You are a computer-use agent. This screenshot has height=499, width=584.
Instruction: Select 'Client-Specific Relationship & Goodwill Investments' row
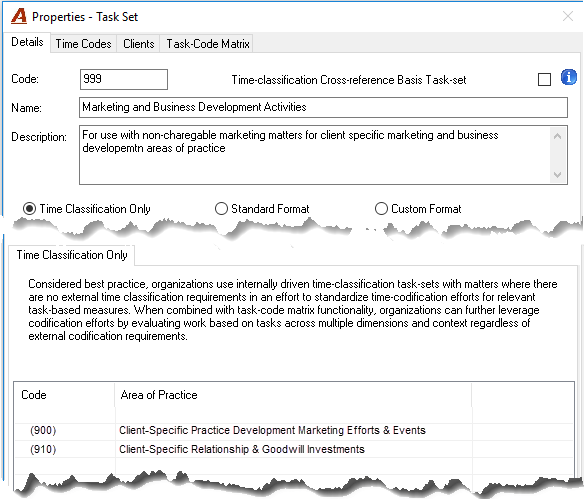coord(294,449)
